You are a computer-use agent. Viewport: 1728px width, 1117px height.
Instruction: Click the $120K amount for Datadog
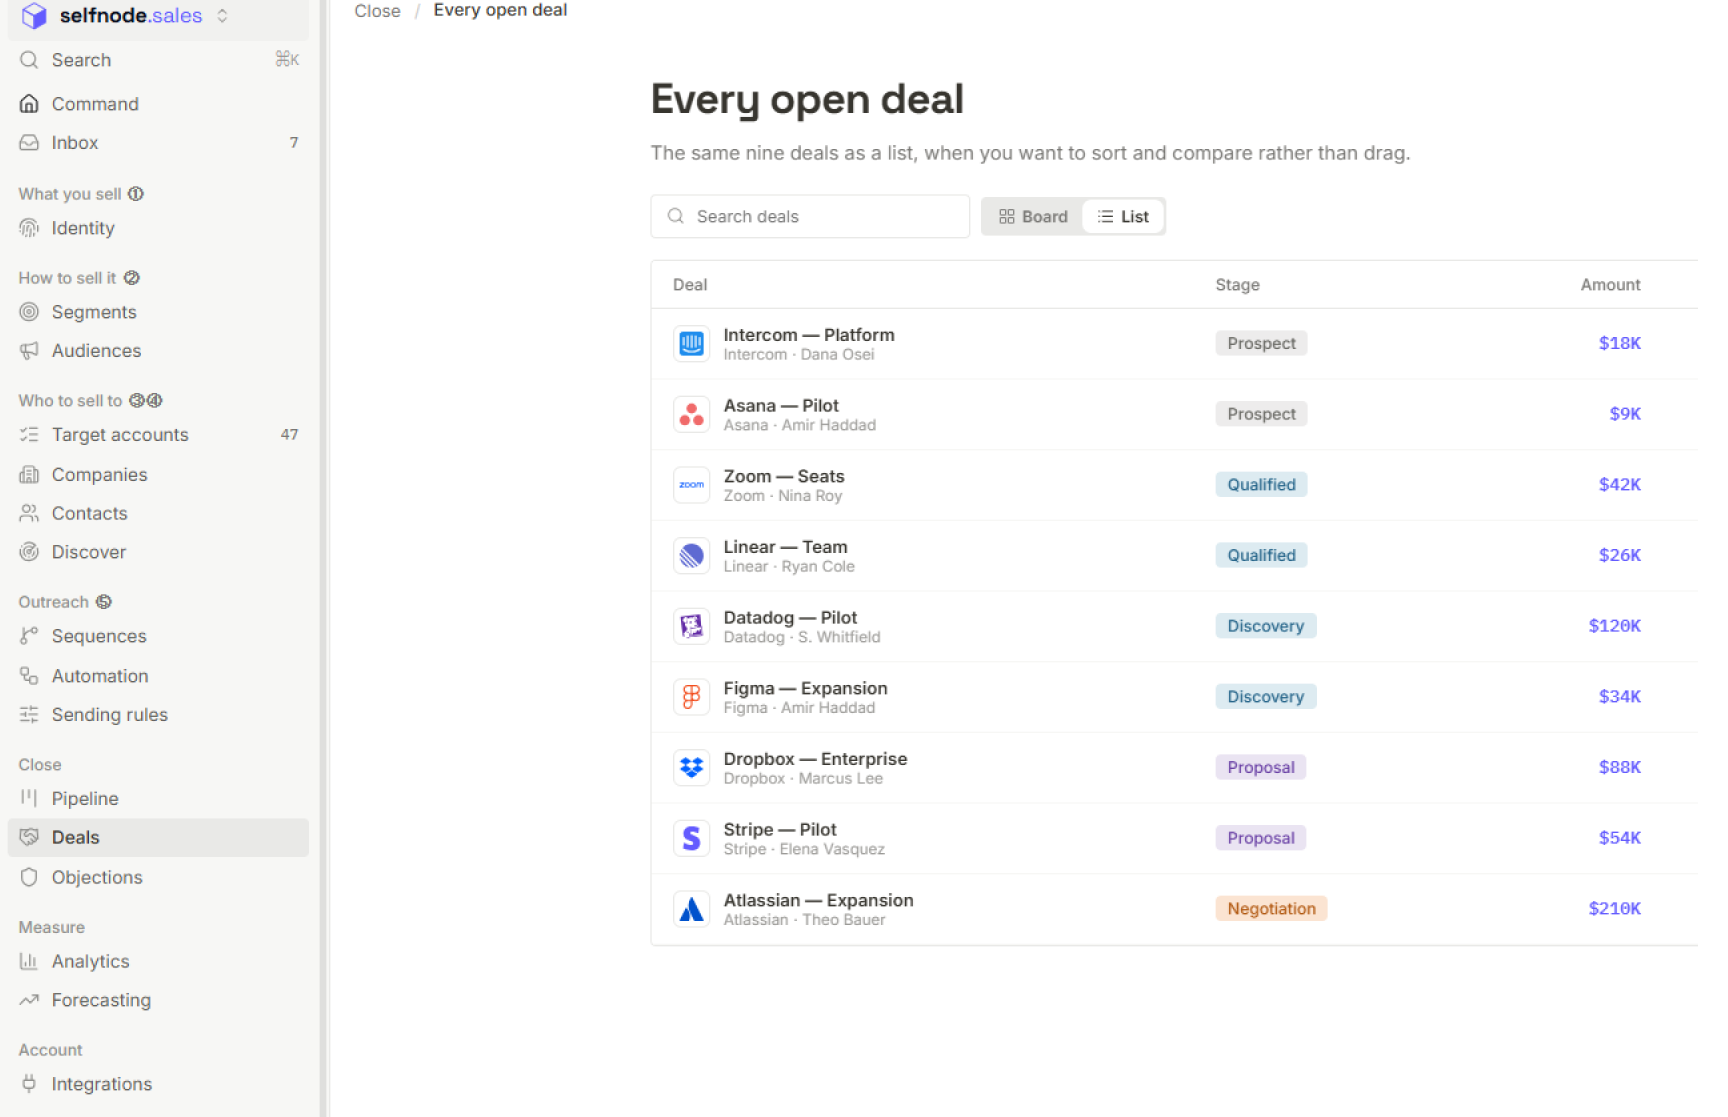click(x=1614, y=625)
